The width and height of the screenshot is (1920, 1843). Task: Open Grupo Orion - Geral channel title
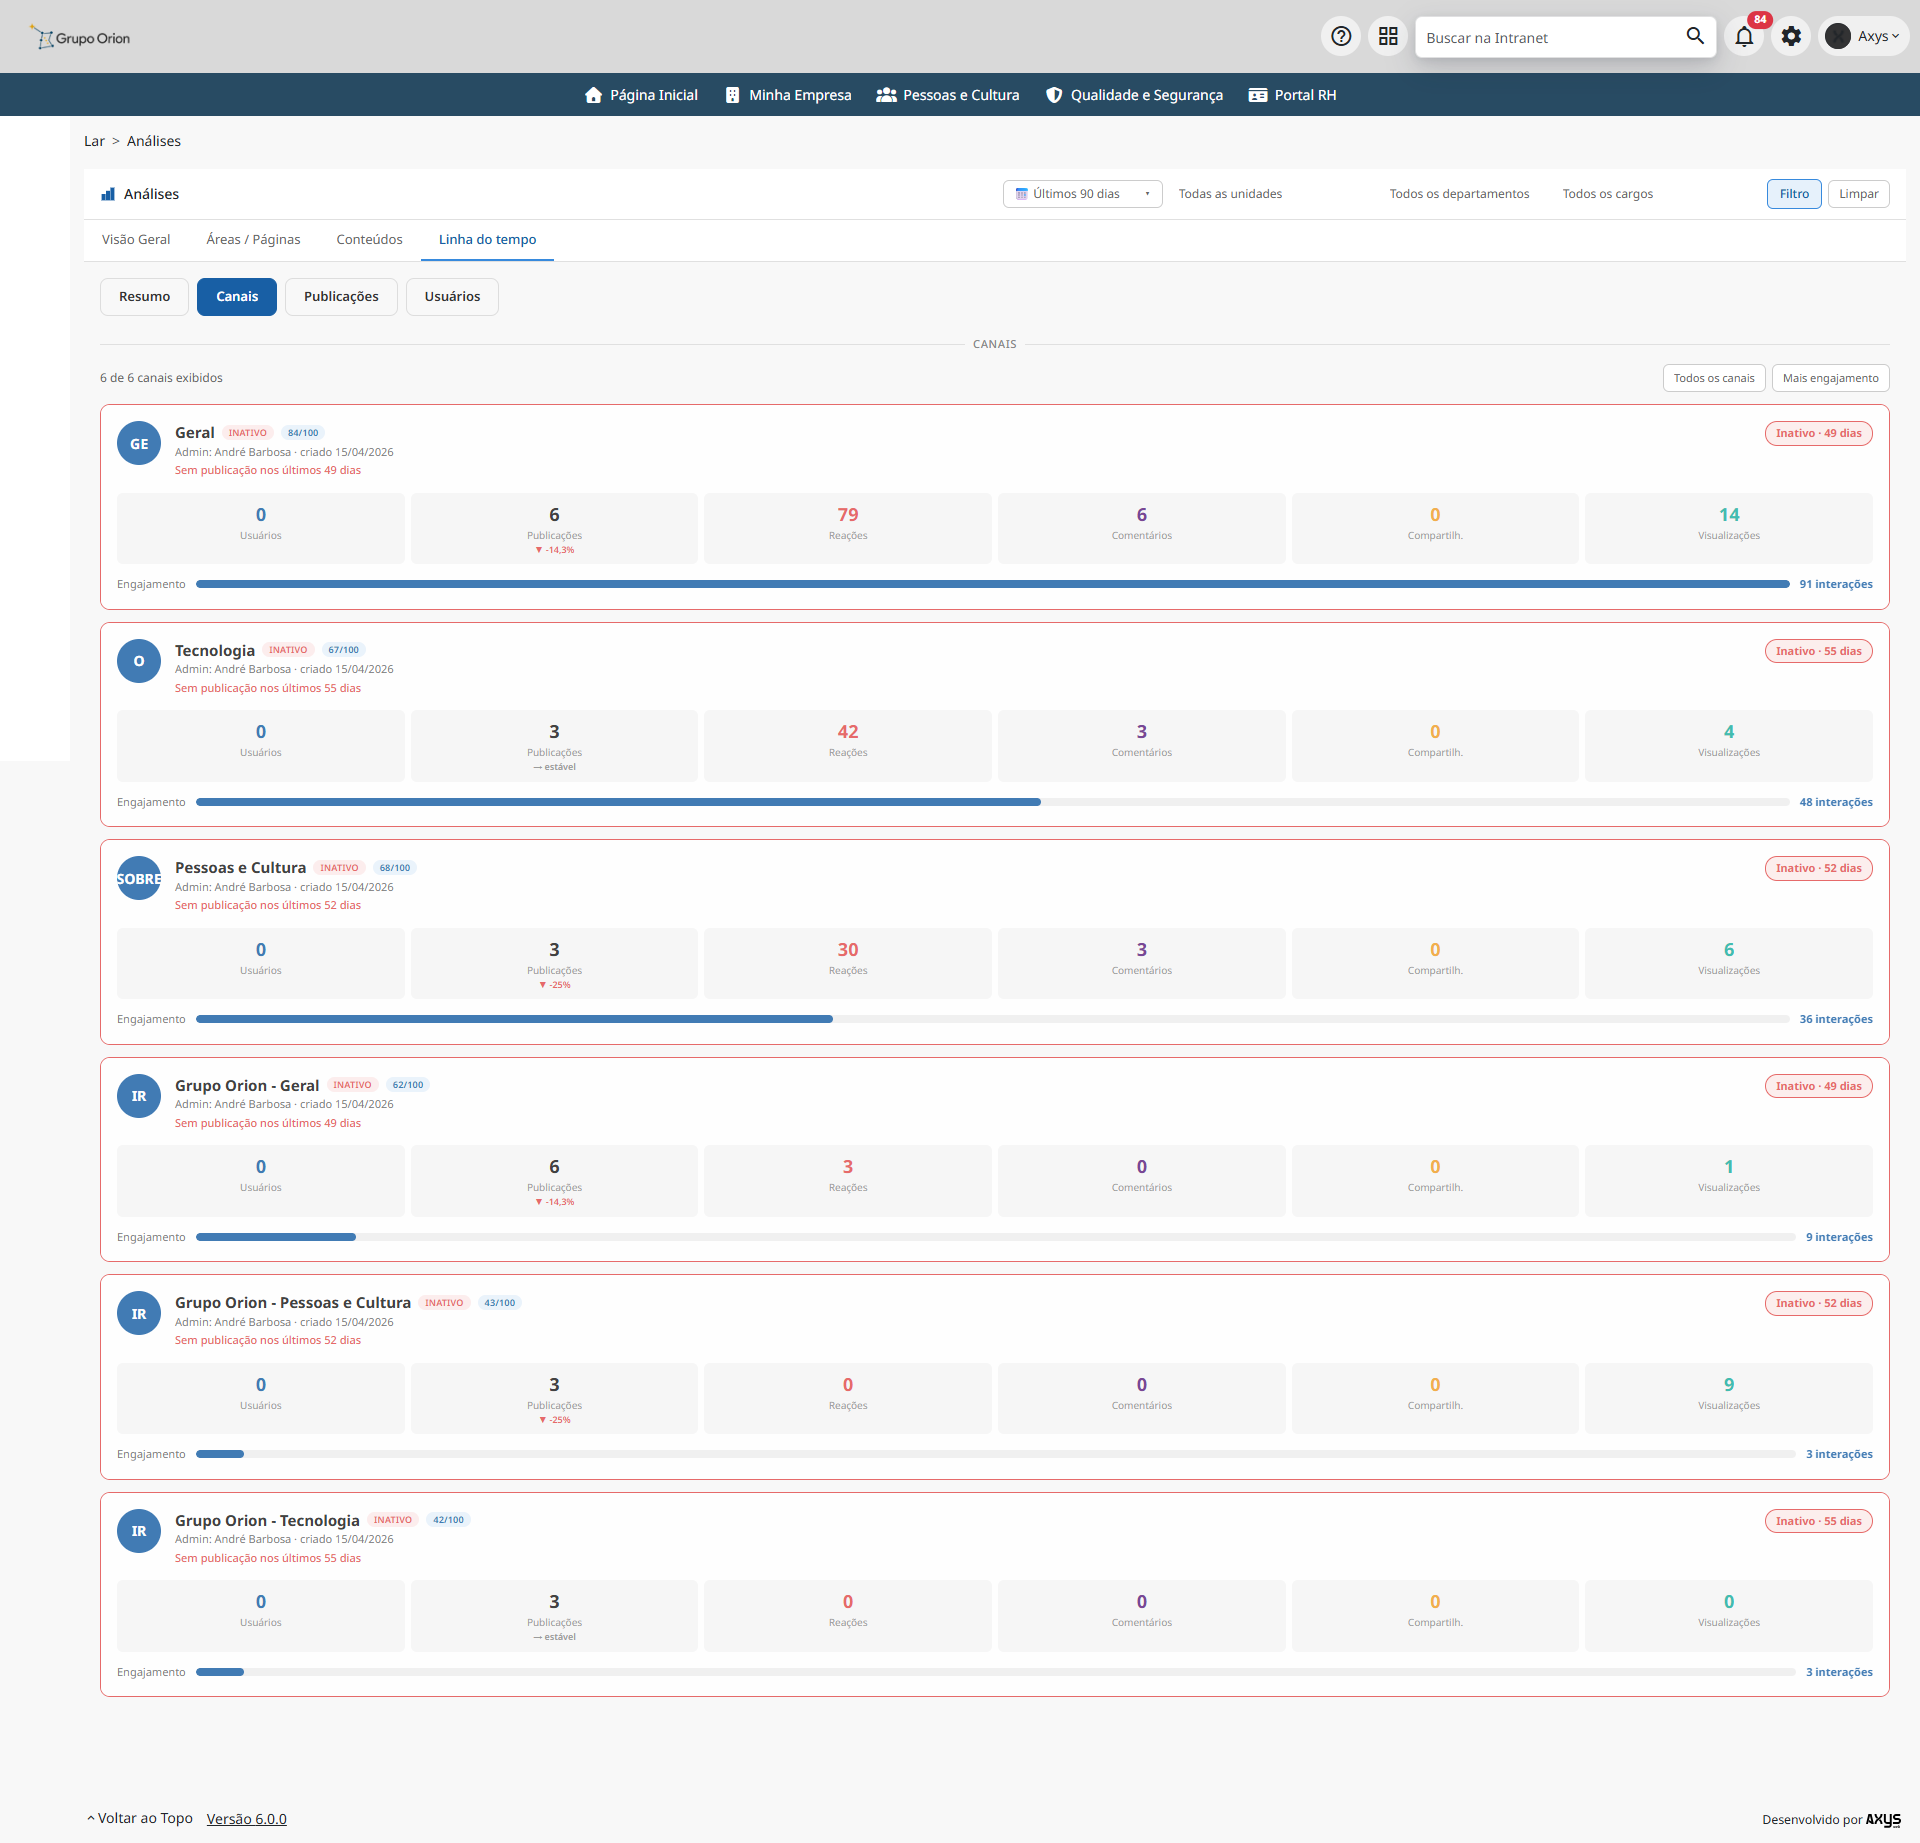[247, 1085]
